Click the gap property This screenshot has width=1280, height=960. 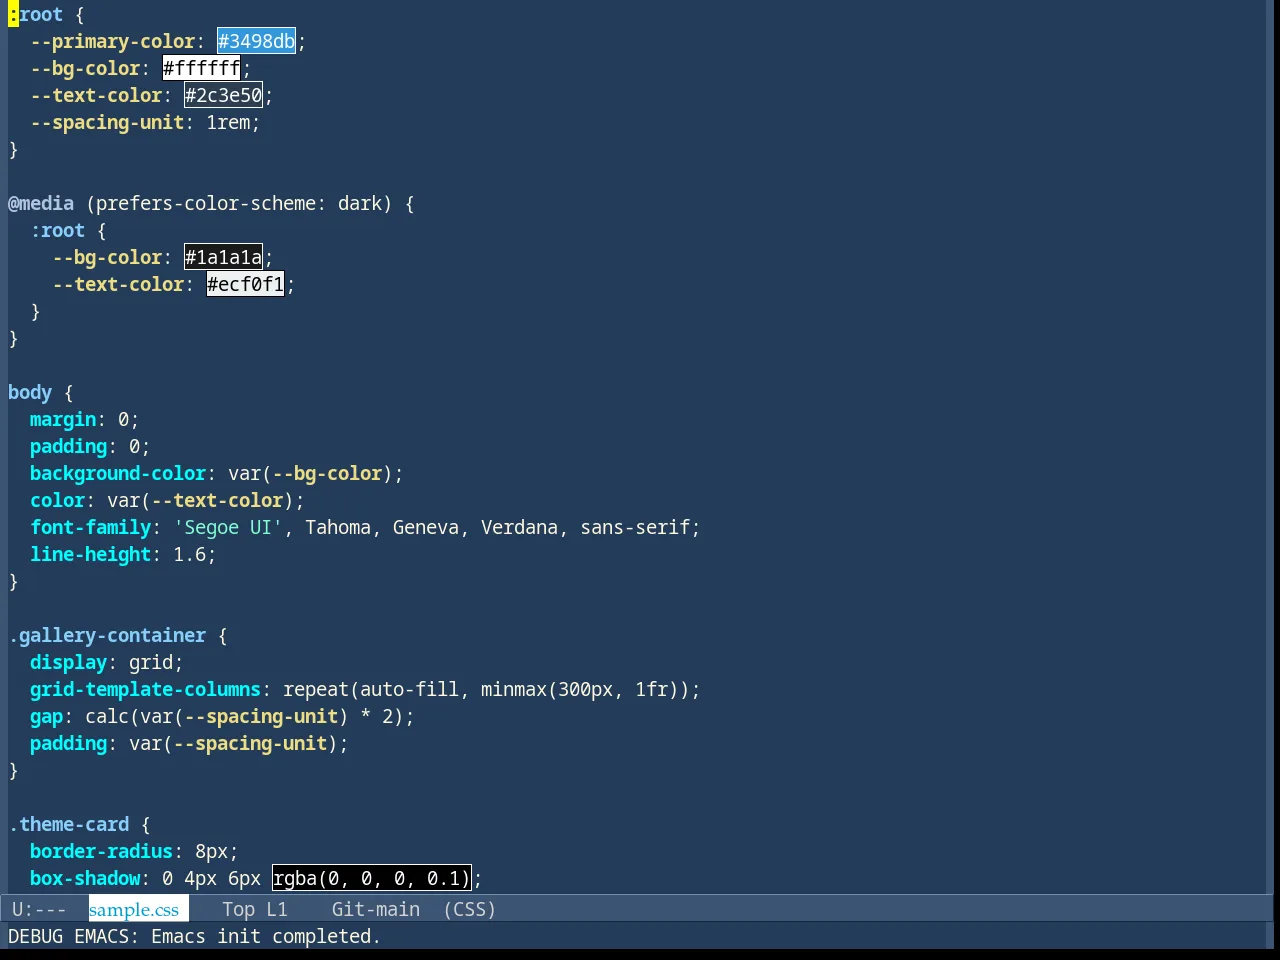[46, 716]
